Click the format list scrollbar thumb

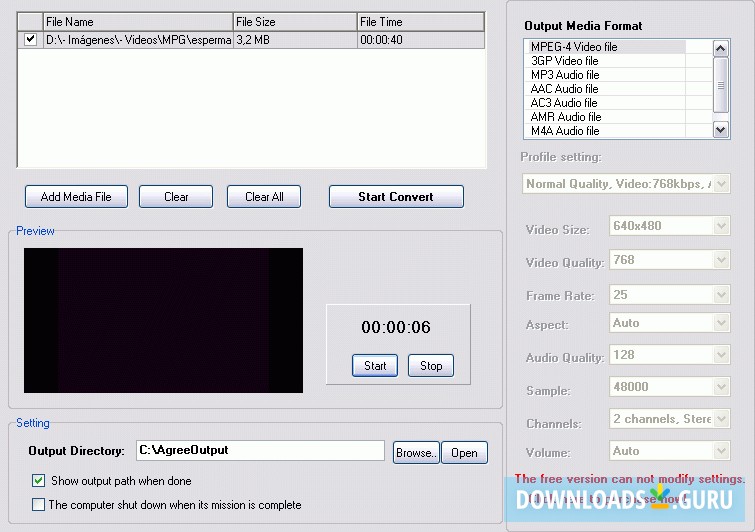click(x=721, y=85)
